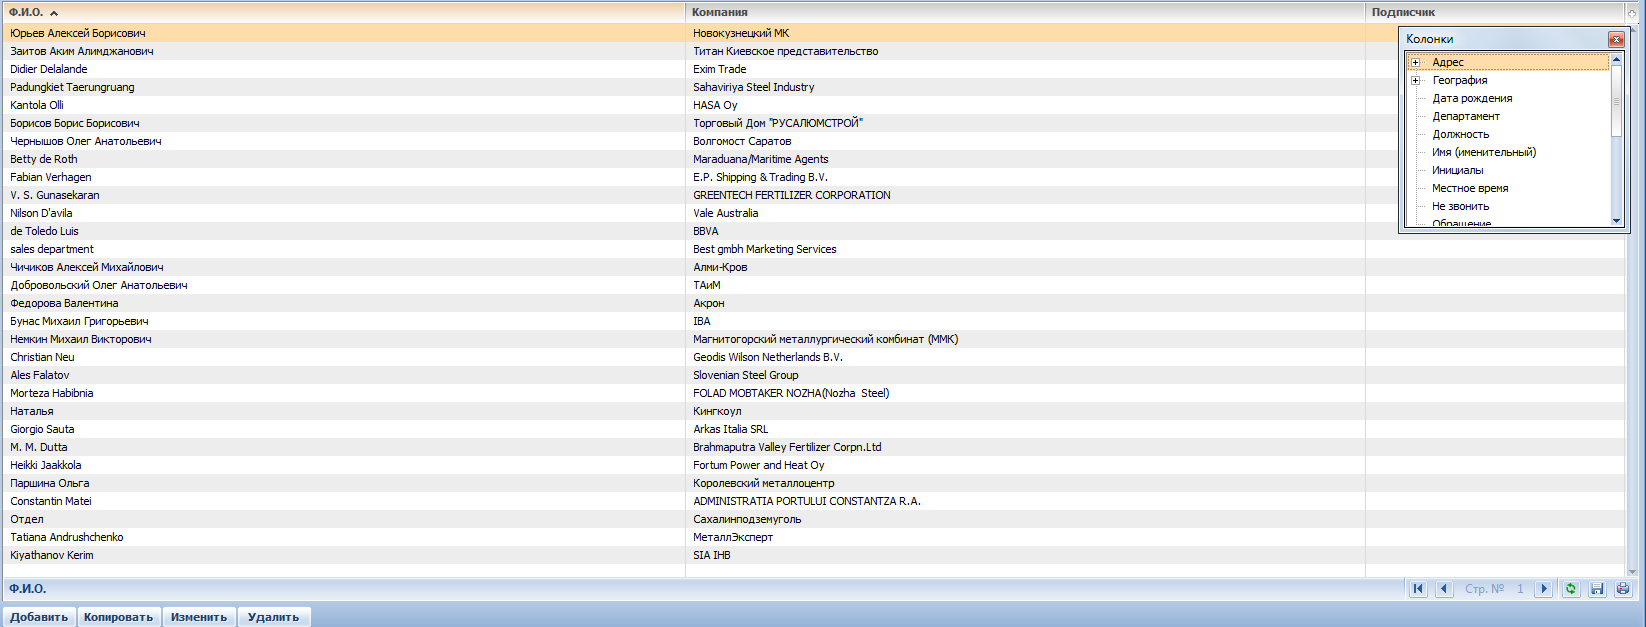Image resolution: width=1646 pixels, height=627 pixels.
Task: Select Местное время in Колонки list
Action: [x=1470, y=188]
